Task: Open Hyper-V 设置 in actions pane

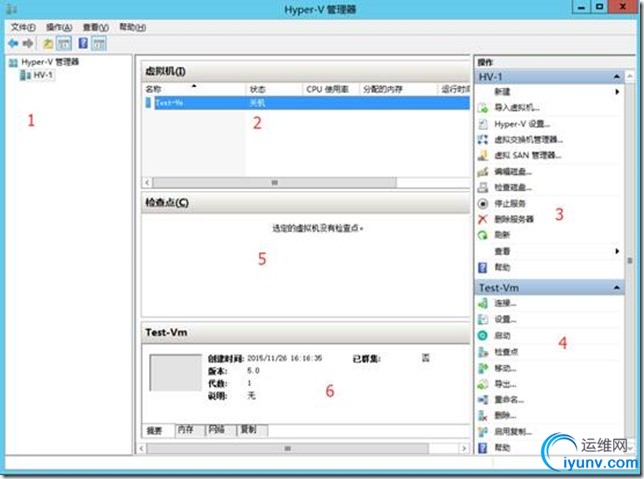Action: 522,124
